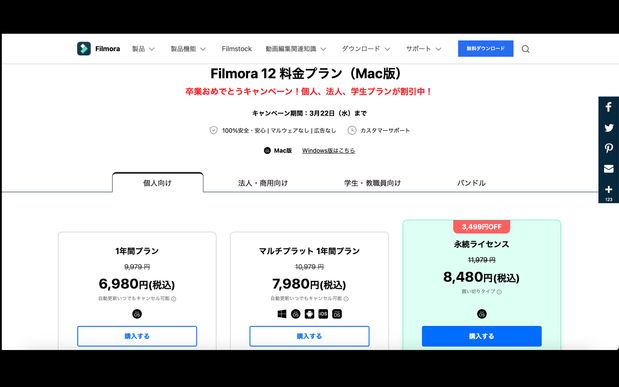
Task: Click Windows版はこちら link
Action: click(x=328, y=150)
